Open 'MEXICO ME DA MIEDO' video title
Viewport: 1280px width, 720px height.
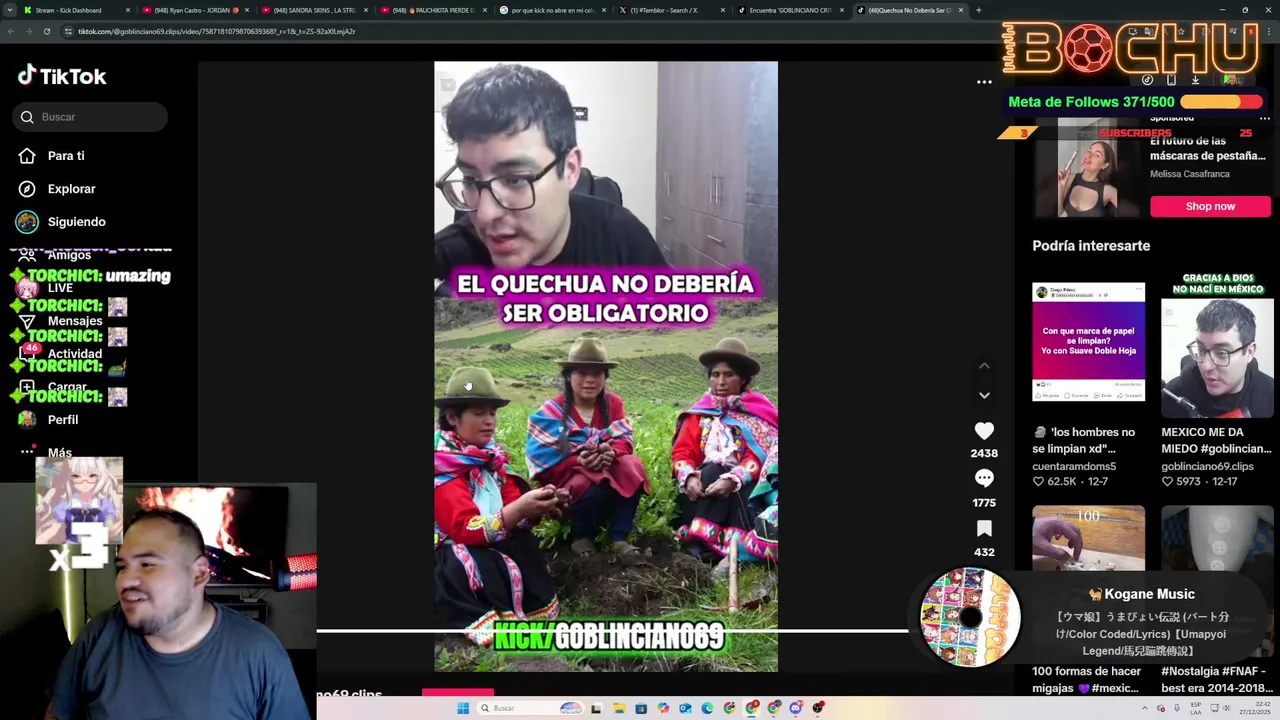click(1216, 440)
